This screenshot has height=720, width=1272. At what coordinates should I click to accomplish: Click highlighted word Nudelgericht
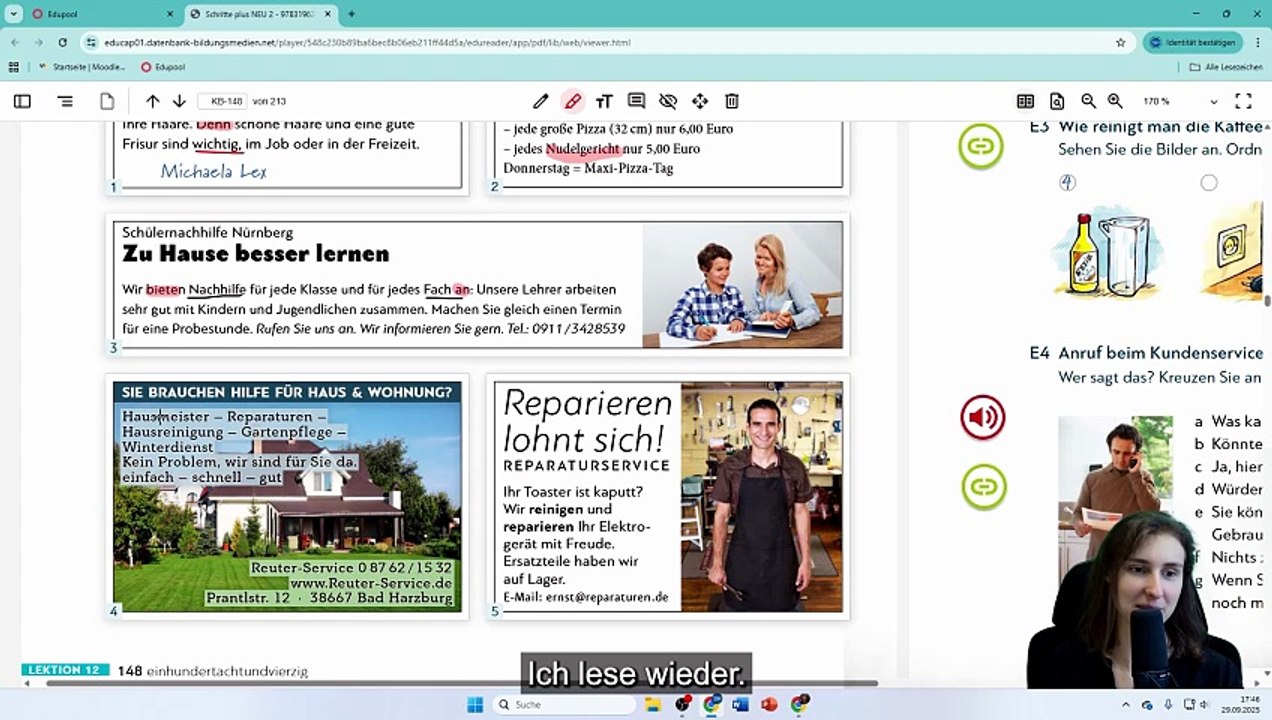tap(582, 148)
